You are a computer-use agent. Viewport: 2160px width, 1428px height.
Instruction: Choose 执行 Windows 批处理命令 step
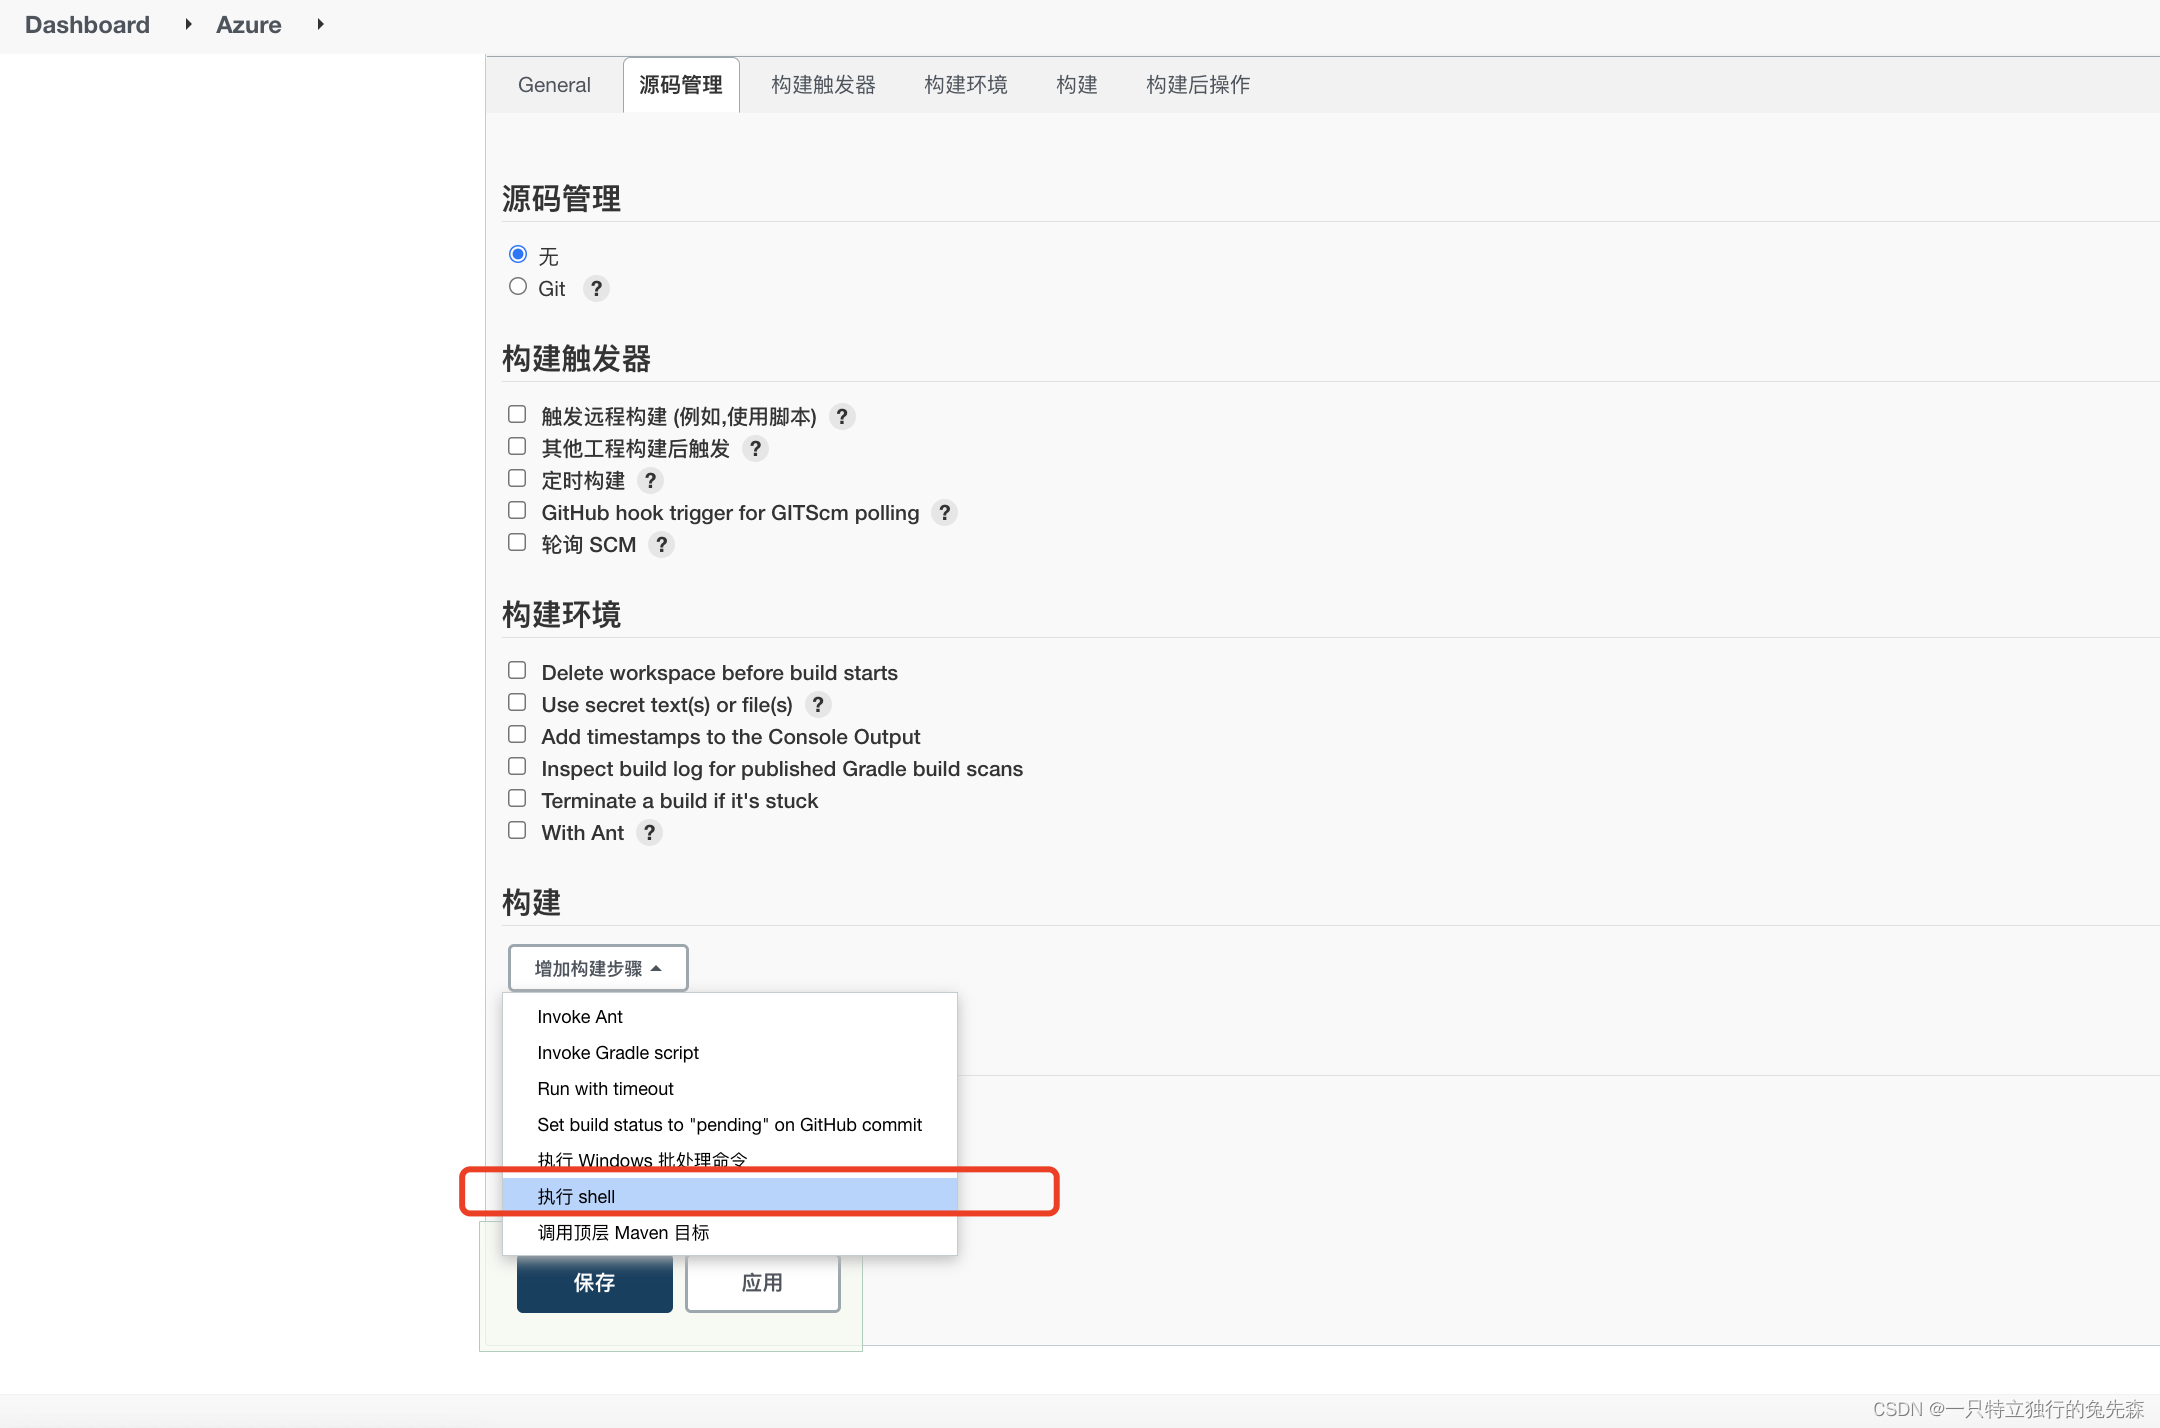pyautogui.click(x=730, y=1160)
